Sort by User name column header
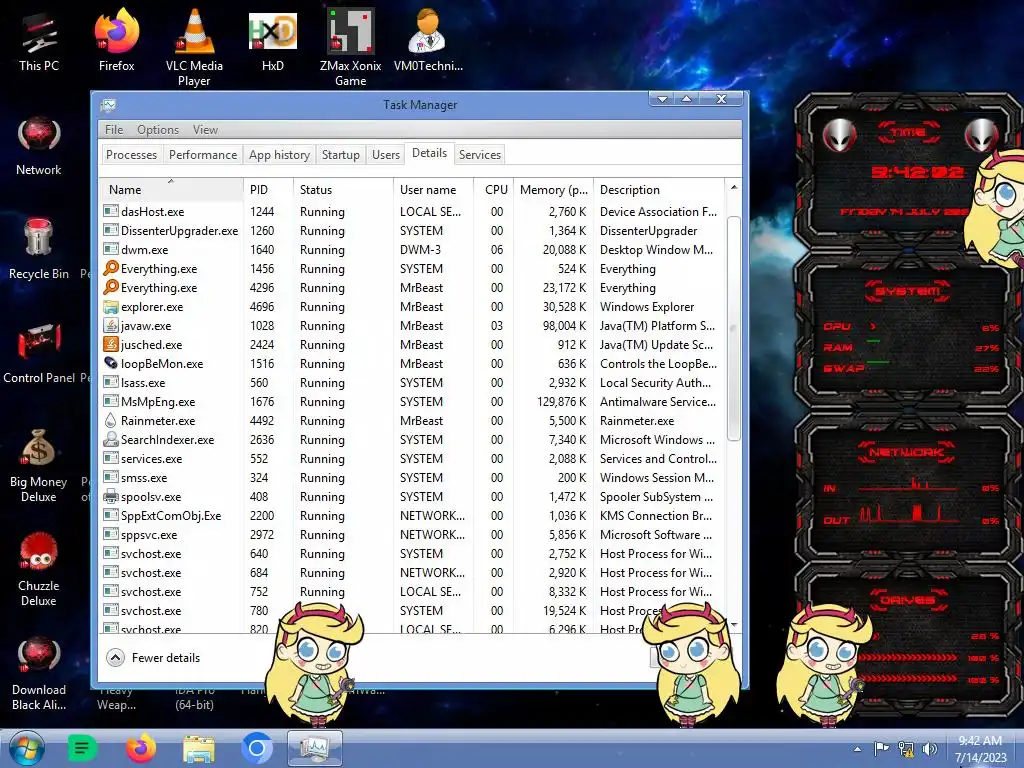 434,189
